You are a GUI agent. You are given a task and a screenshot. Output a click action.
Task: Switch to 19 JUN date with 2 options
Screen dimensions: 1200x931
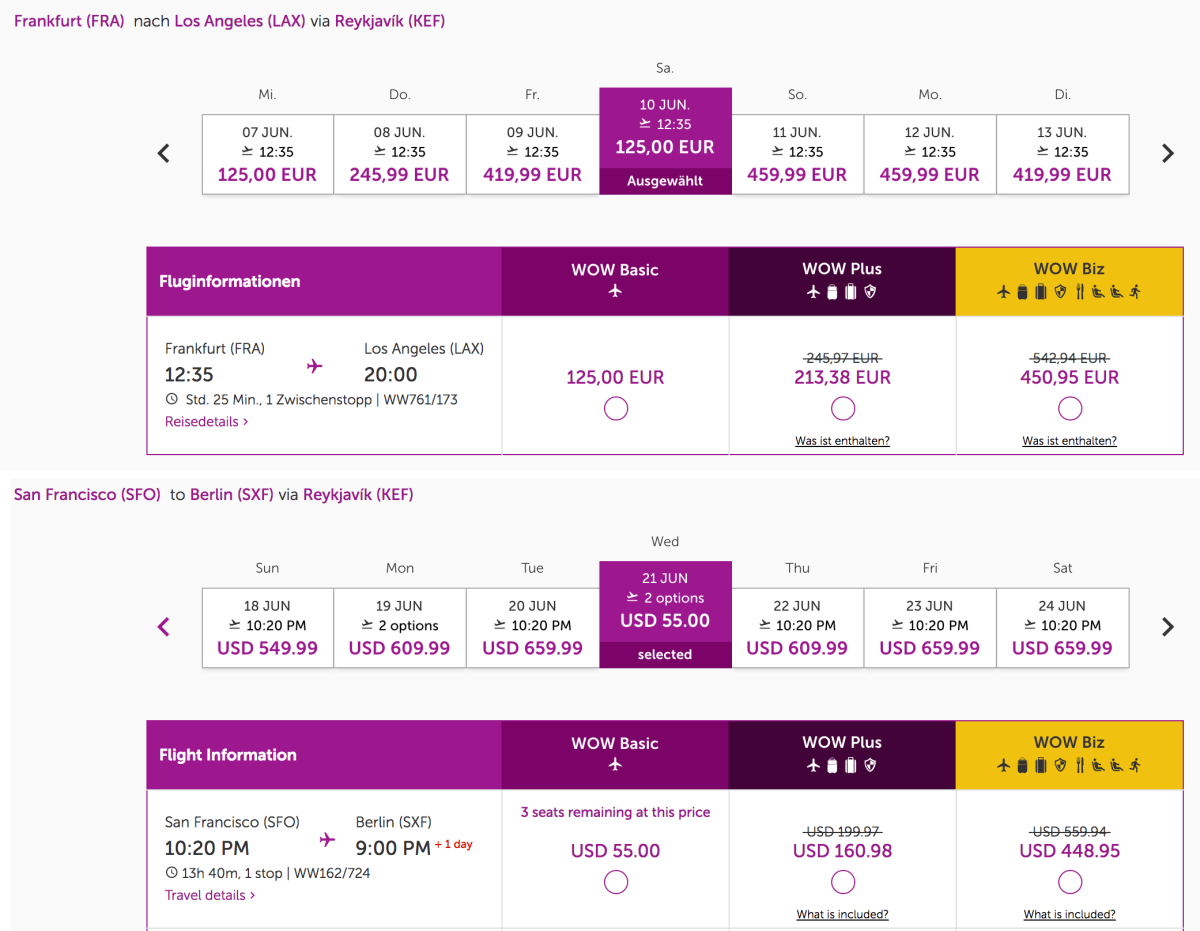[x=399, y=627]
